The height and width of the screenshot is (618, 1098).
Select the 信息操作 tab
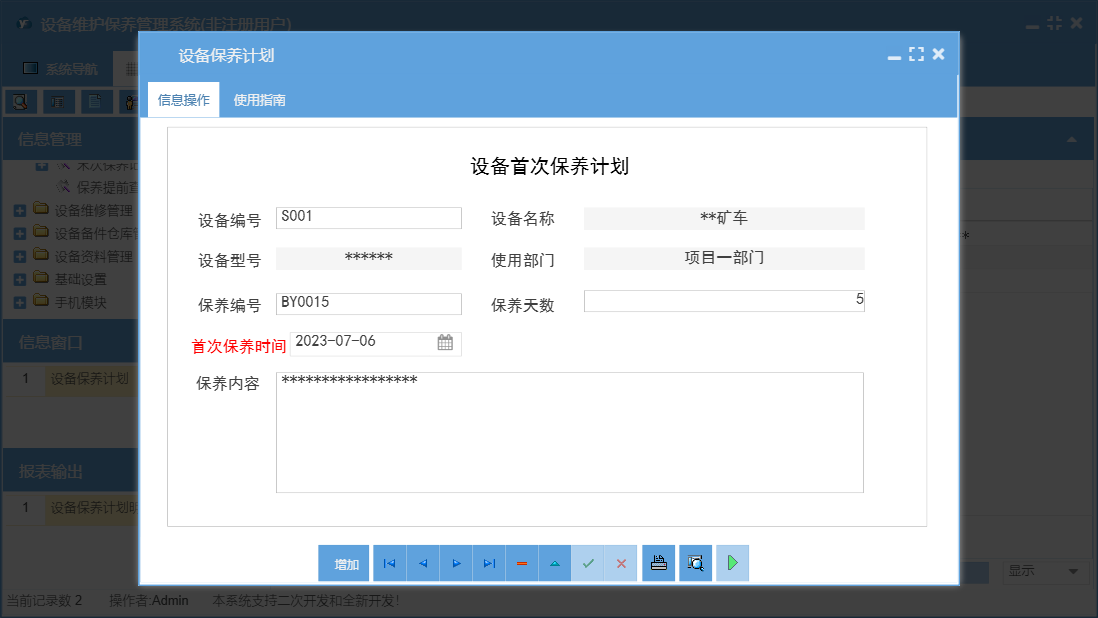pyautogui.click(x=183, y=100)
